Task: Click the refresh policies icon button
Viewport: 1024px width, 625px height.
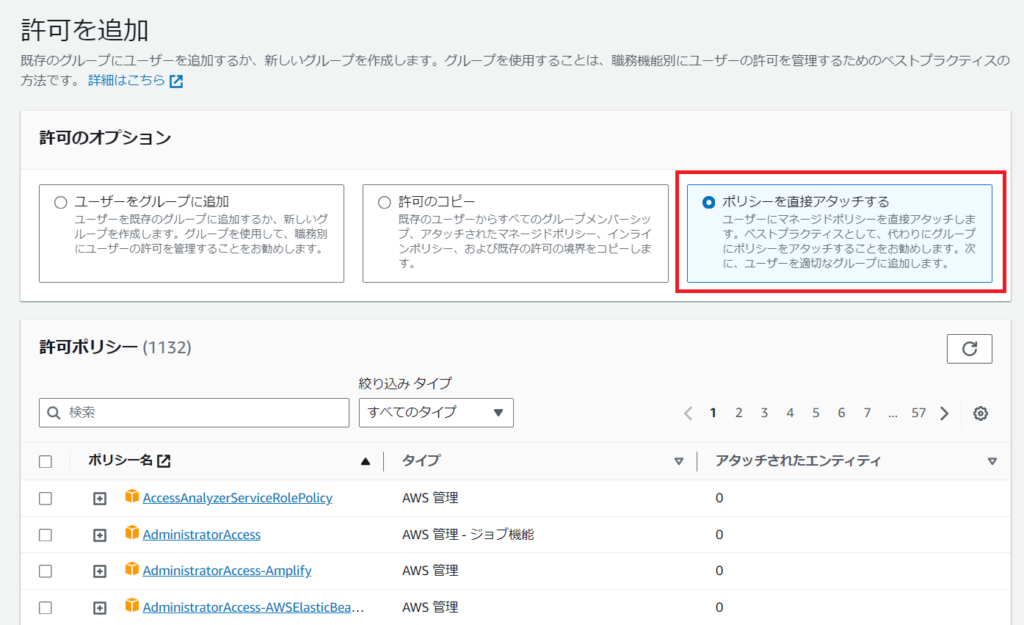Action: click(x=969, y=348)
